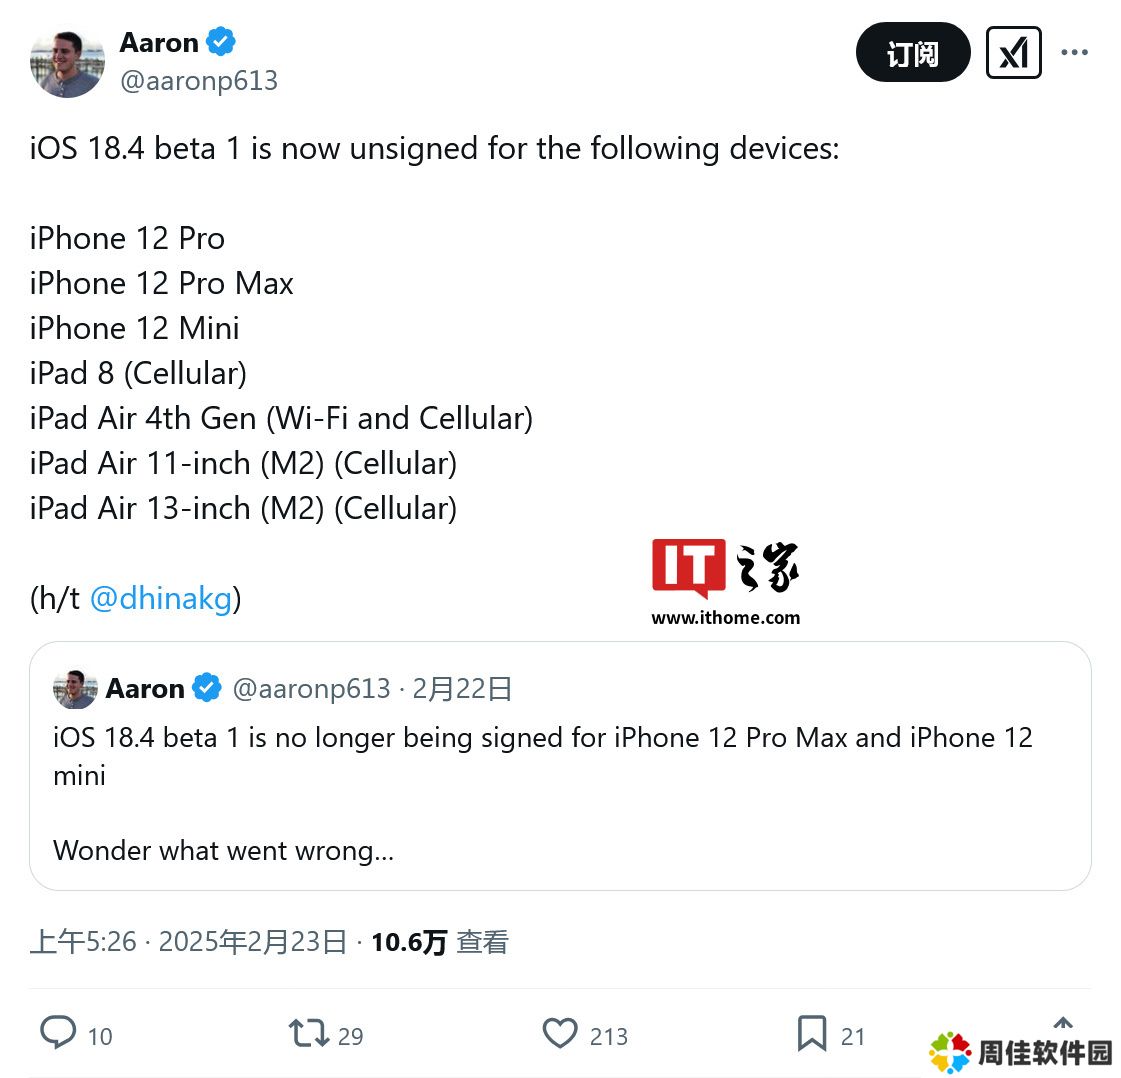Click the blue verified badge beside Aaron's name
This screenshot has height=1078, width=1121.
click(x=221, y=41)
